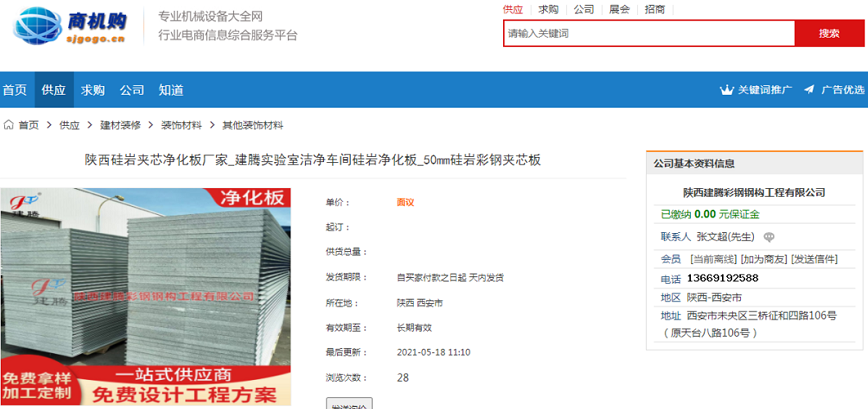Open the 求购 navigation menu item
This screenshot has width=868, height=409.
click(x=92, y=90)
